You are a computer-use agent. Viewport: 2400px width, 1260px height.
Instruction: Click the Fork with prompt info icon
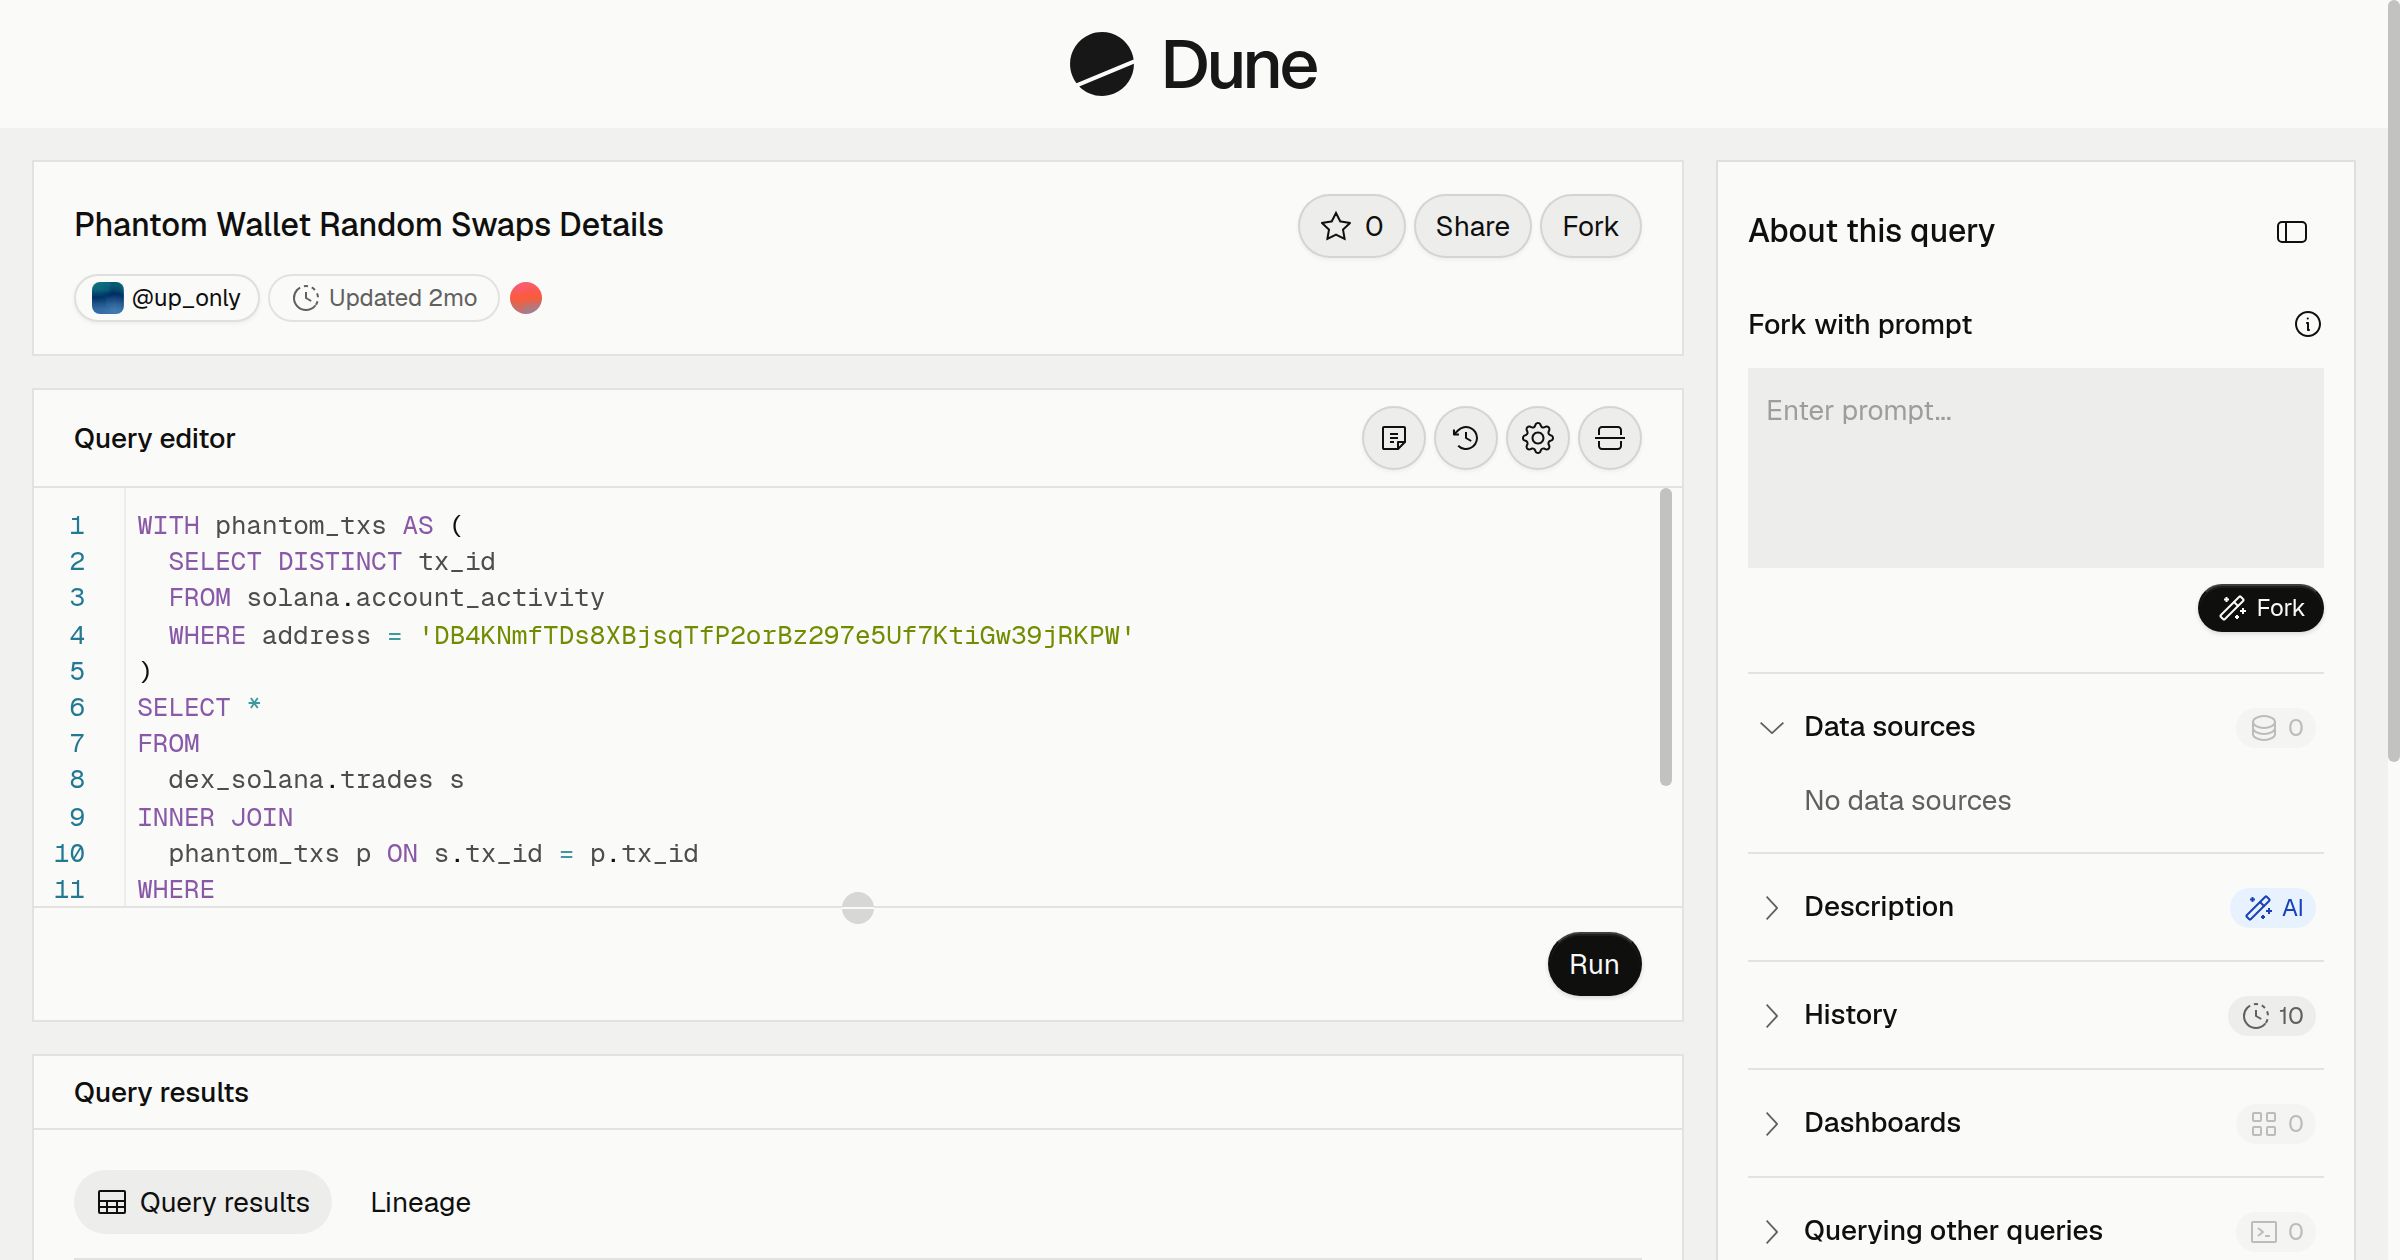(2307, 324)
